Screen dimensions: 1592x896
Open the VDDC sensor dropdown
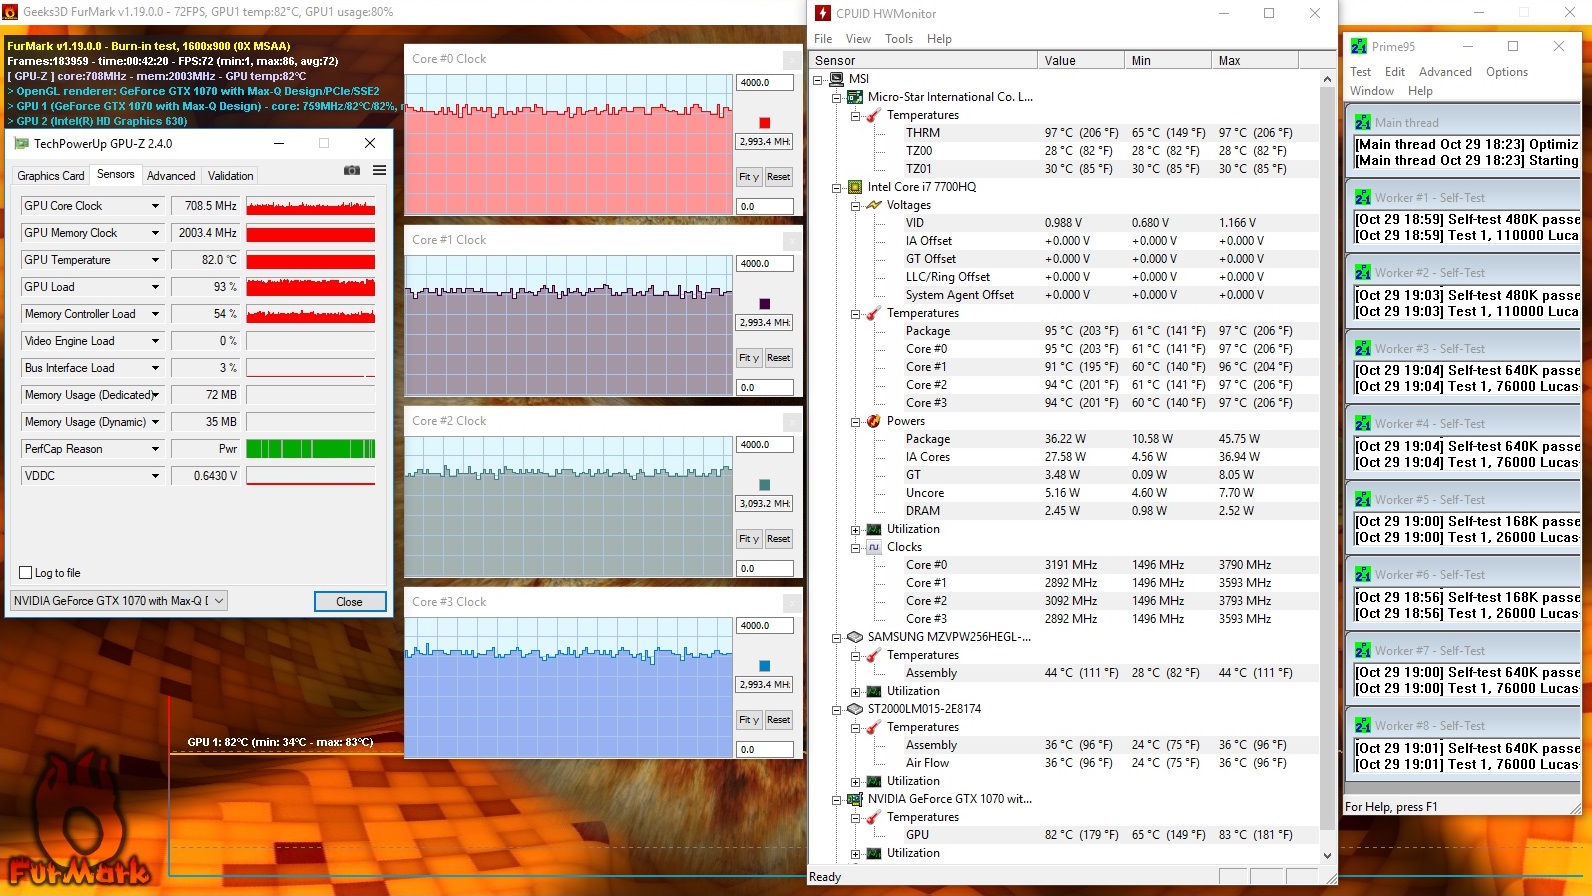click(x=155, y=476)
